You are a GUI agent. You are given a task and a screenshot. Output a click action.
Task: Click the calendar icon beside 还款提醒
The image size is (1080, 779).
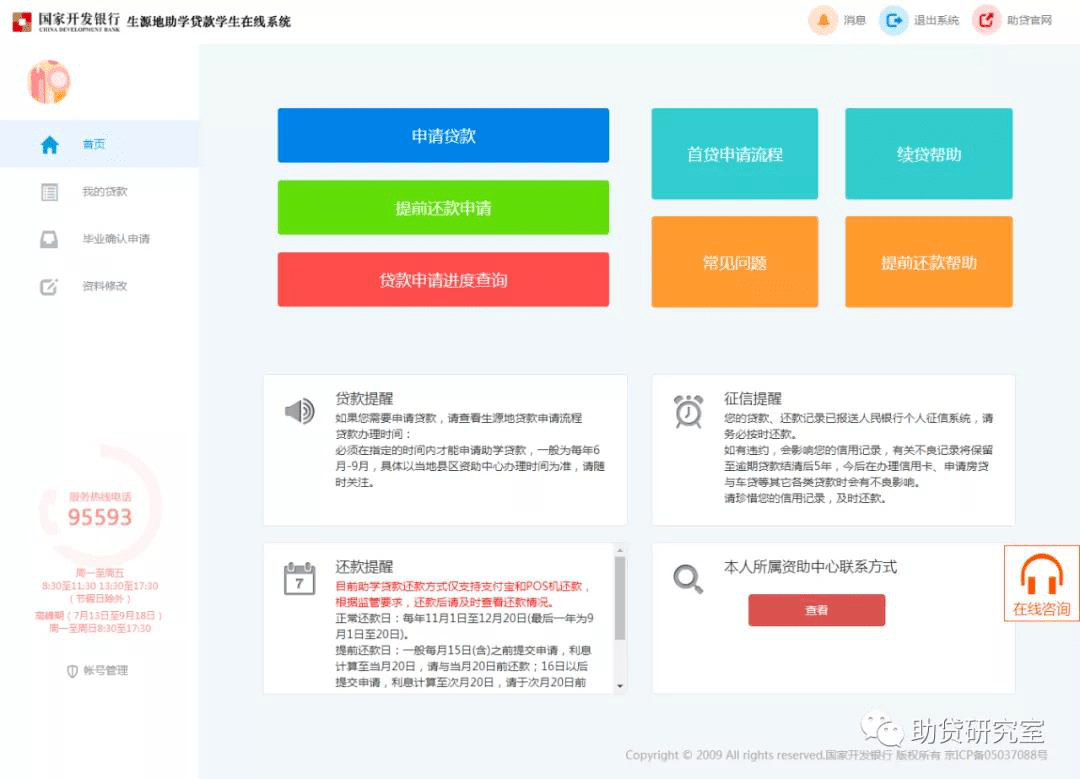[x=297, y=580]
